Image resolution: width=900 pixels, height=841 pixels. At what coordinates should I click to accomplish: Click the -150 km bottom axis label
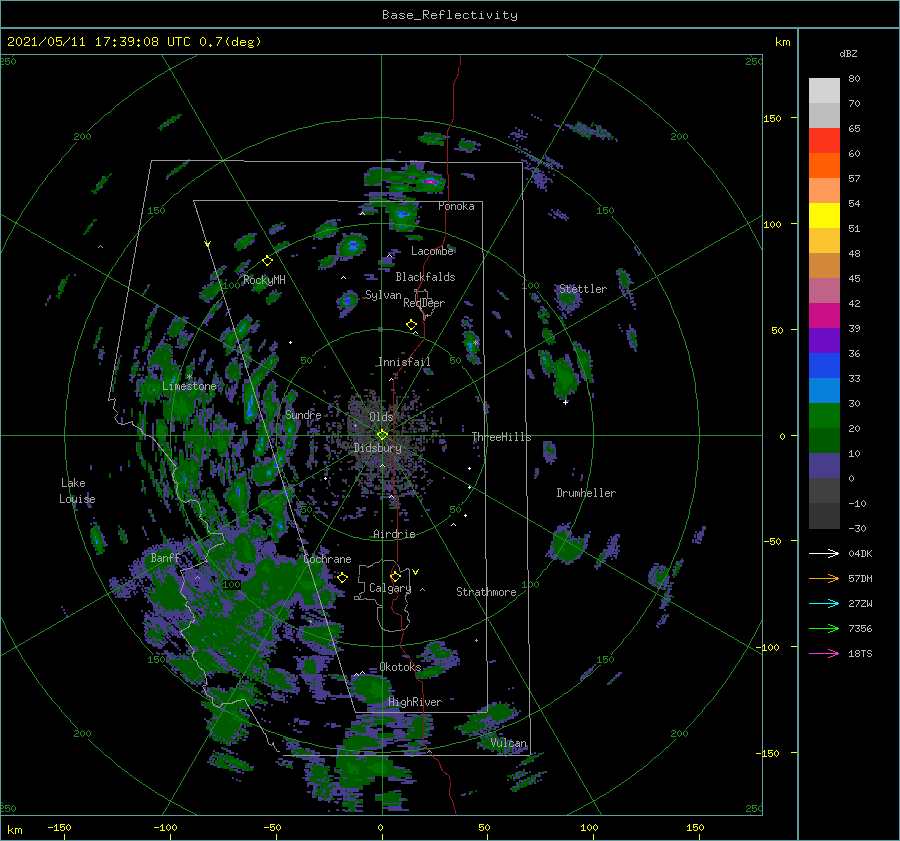59,827
